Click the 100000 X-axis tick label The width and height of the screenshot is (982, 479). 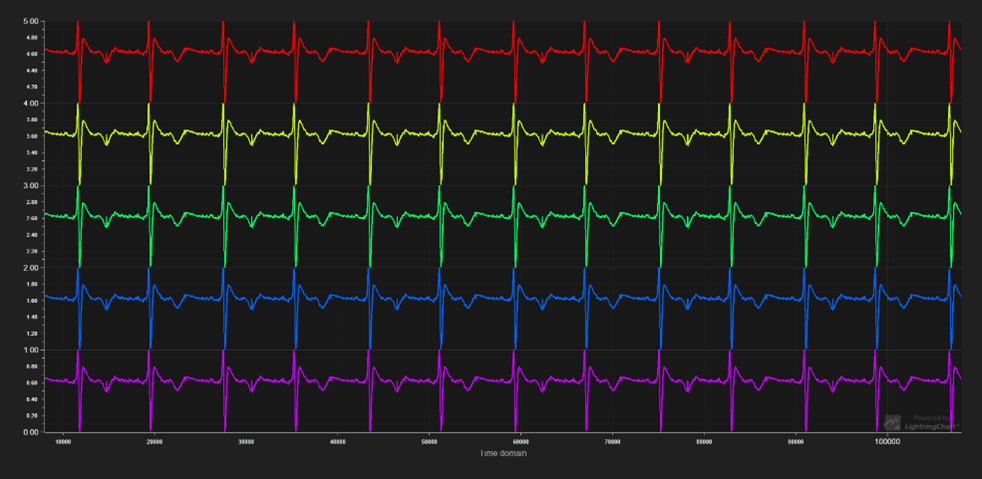pos(887,441)
